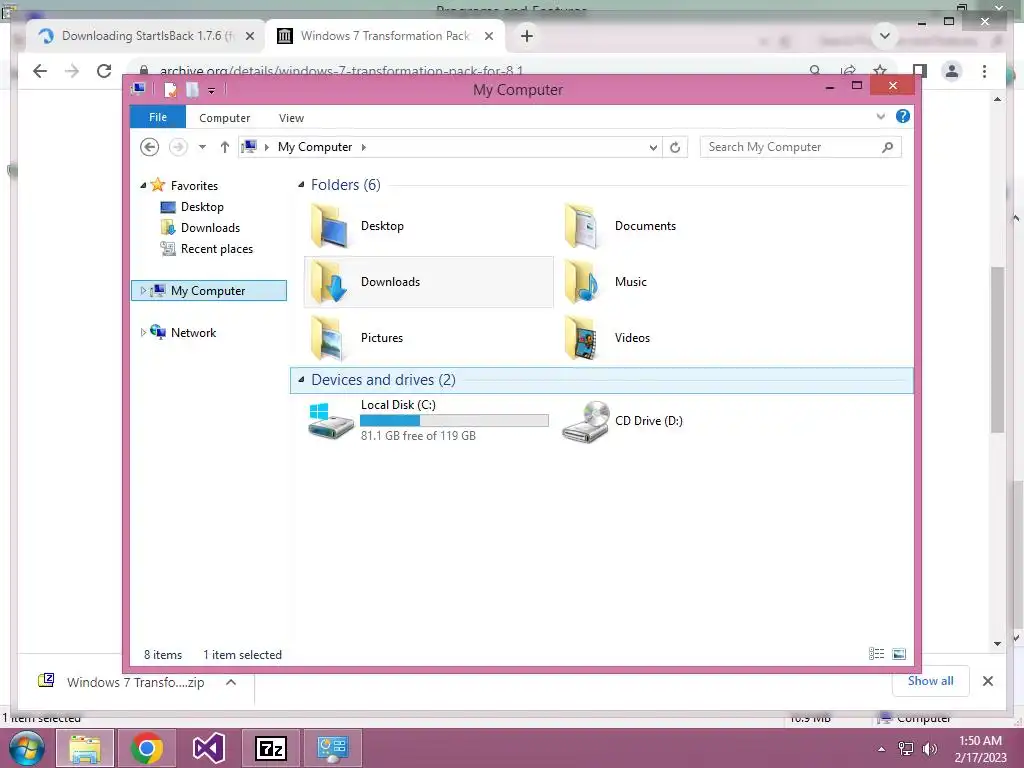1024x768 pixels.
Task: Switch to details view icon in status bar
Action: pos(876,654)
